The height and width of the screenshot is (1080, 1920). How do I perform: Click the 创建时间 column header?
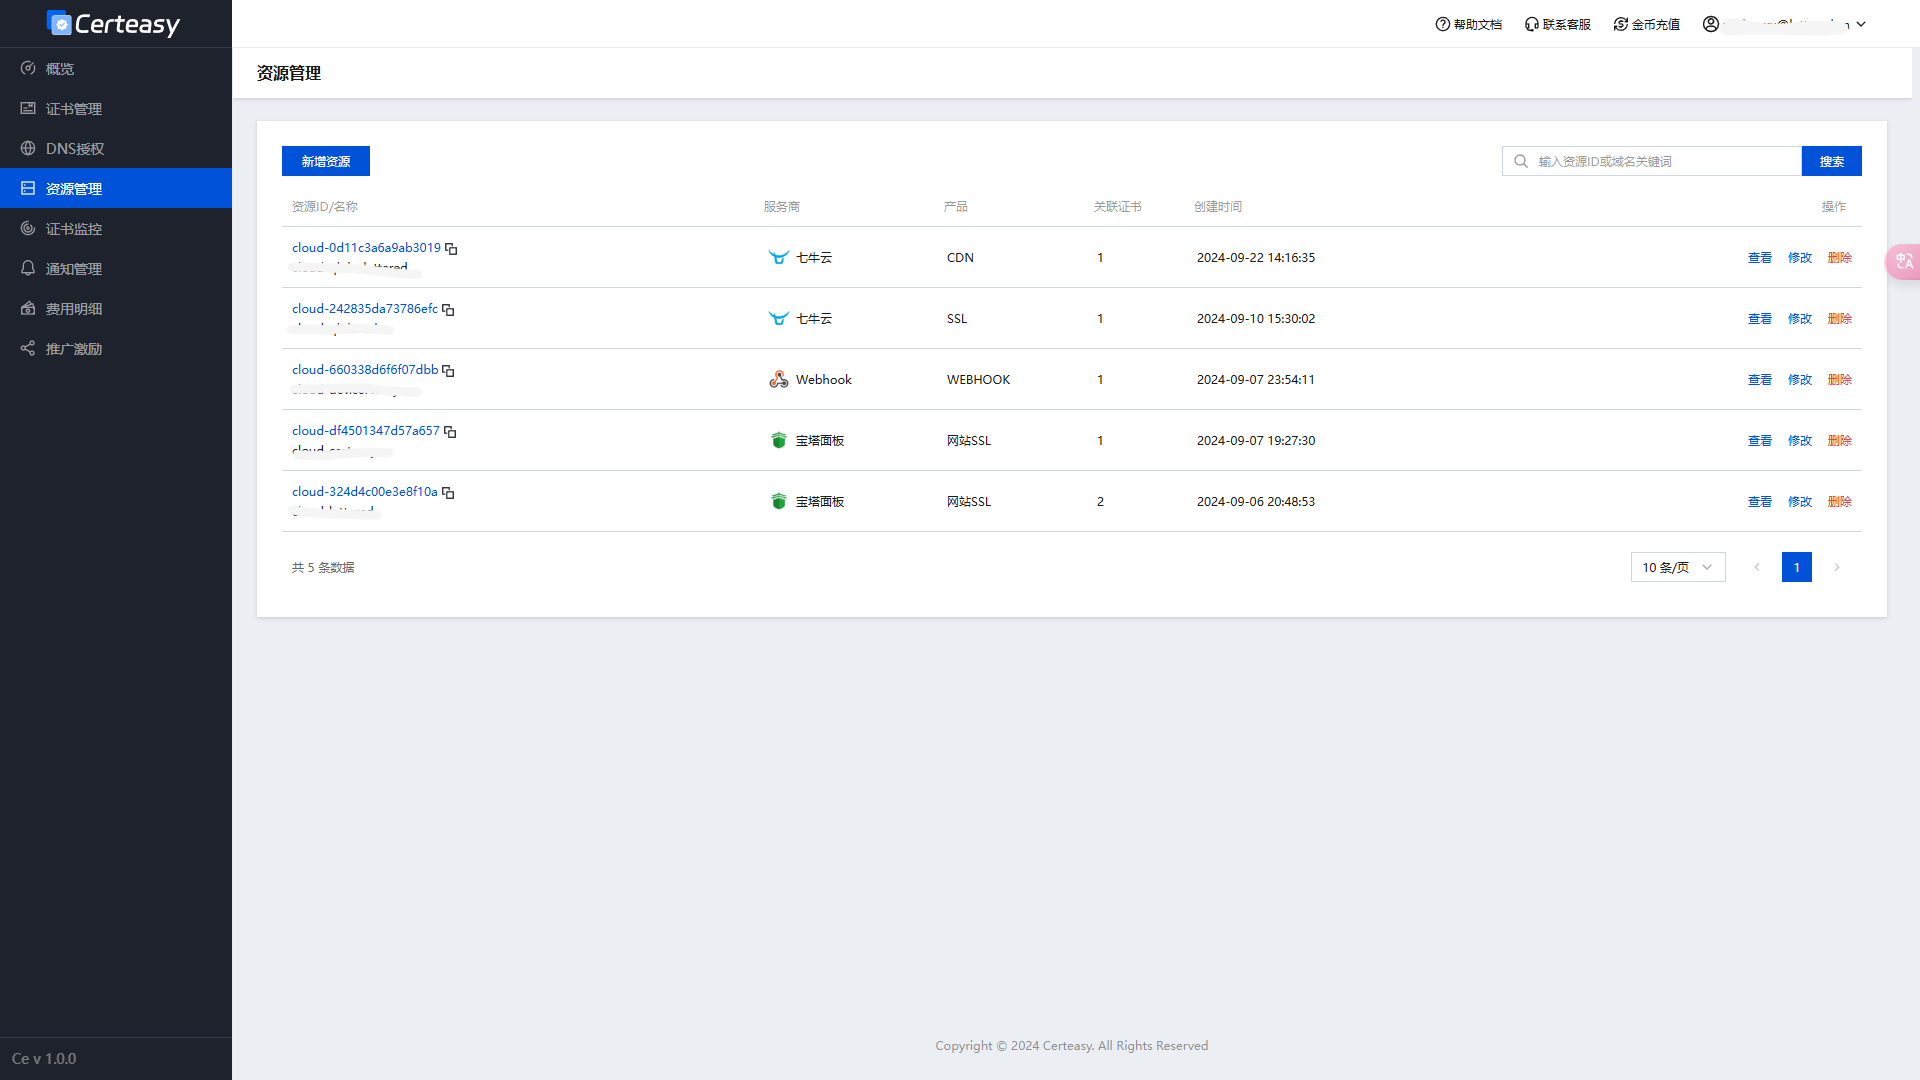click(1218, 206)
